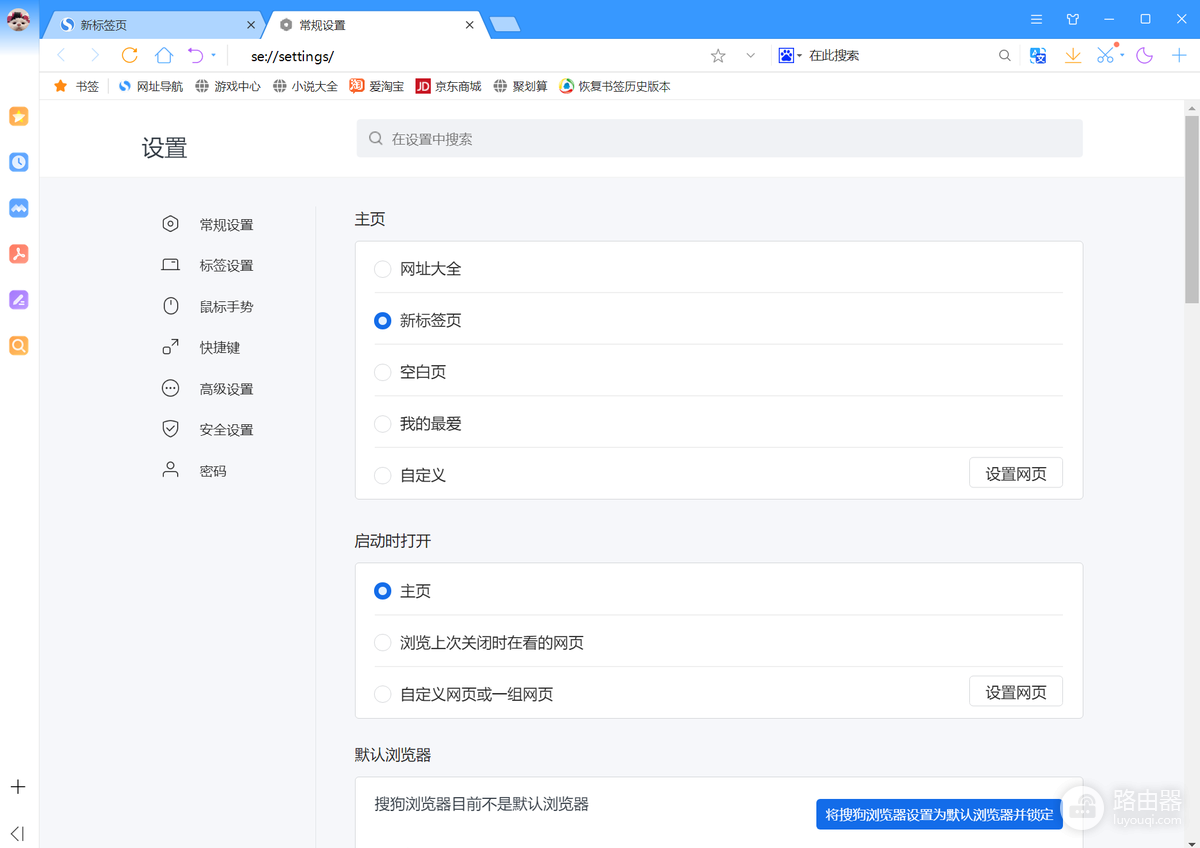1200x848 pixels.
Task: Bookmark this page with star icon
Action: coord(718,56)
